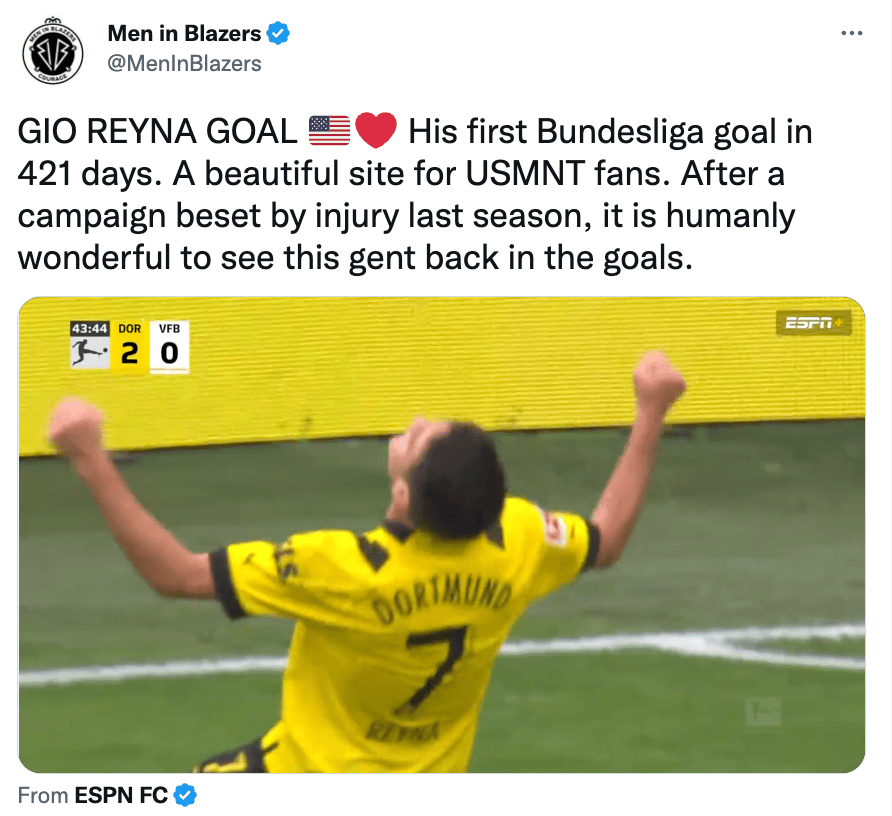Click the tweet text about 421 days
The width and height of the screenshot is (892, 816).
click(x=415, y=195)
